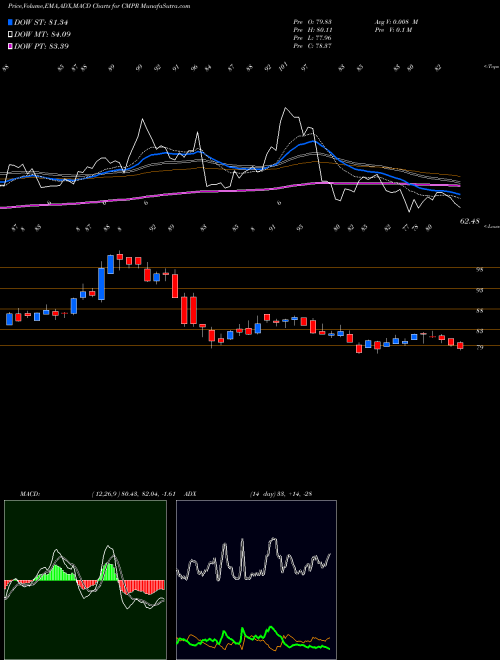Click the 101 label above the EMA chart
Image resolution: width=500 pixels, height=660 pixels.
point(283,67)
